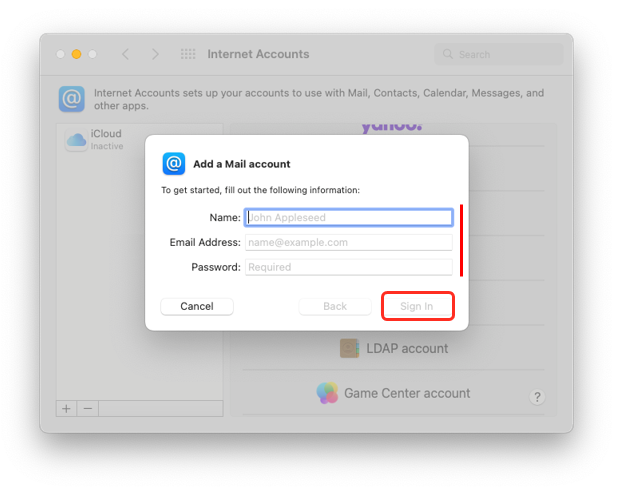Viewport: 624px width, 492px height.
Task: Add an account with the plus button
Action: pos(67,408)
